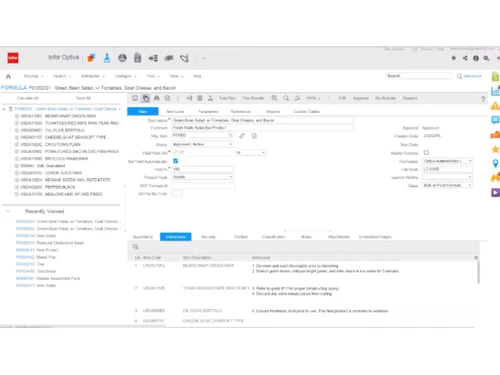This screenshot has height=375, width=500.
Task: Open the blue chat bubble sidebar icon
Action: click(x=495, y=120)
